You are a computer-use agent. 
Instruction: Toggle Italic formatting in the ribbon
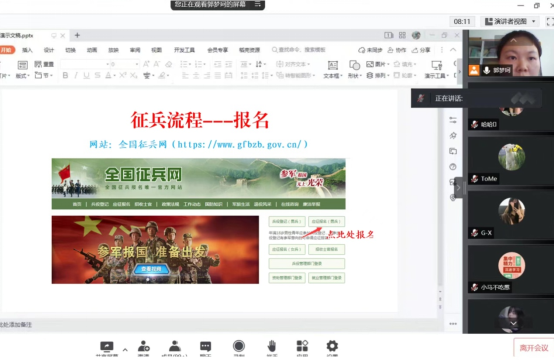tap(76, 75)
